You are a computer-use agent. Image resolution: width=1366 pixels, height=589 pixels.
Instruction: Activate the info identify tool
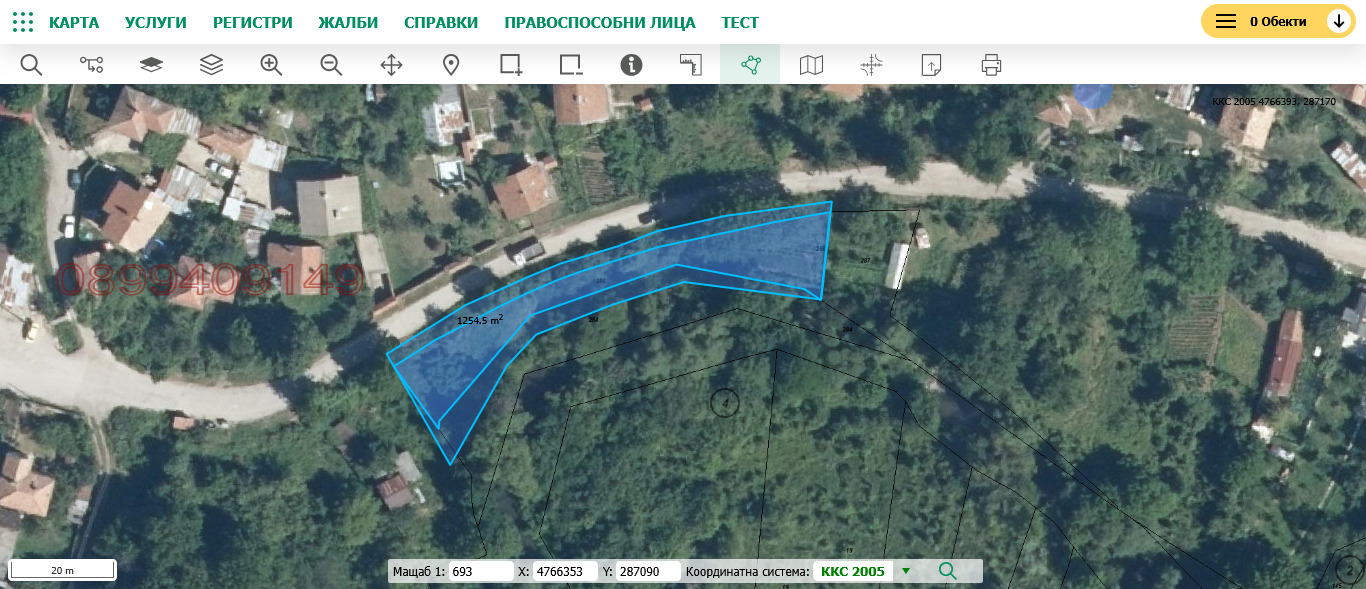(631, 65)
